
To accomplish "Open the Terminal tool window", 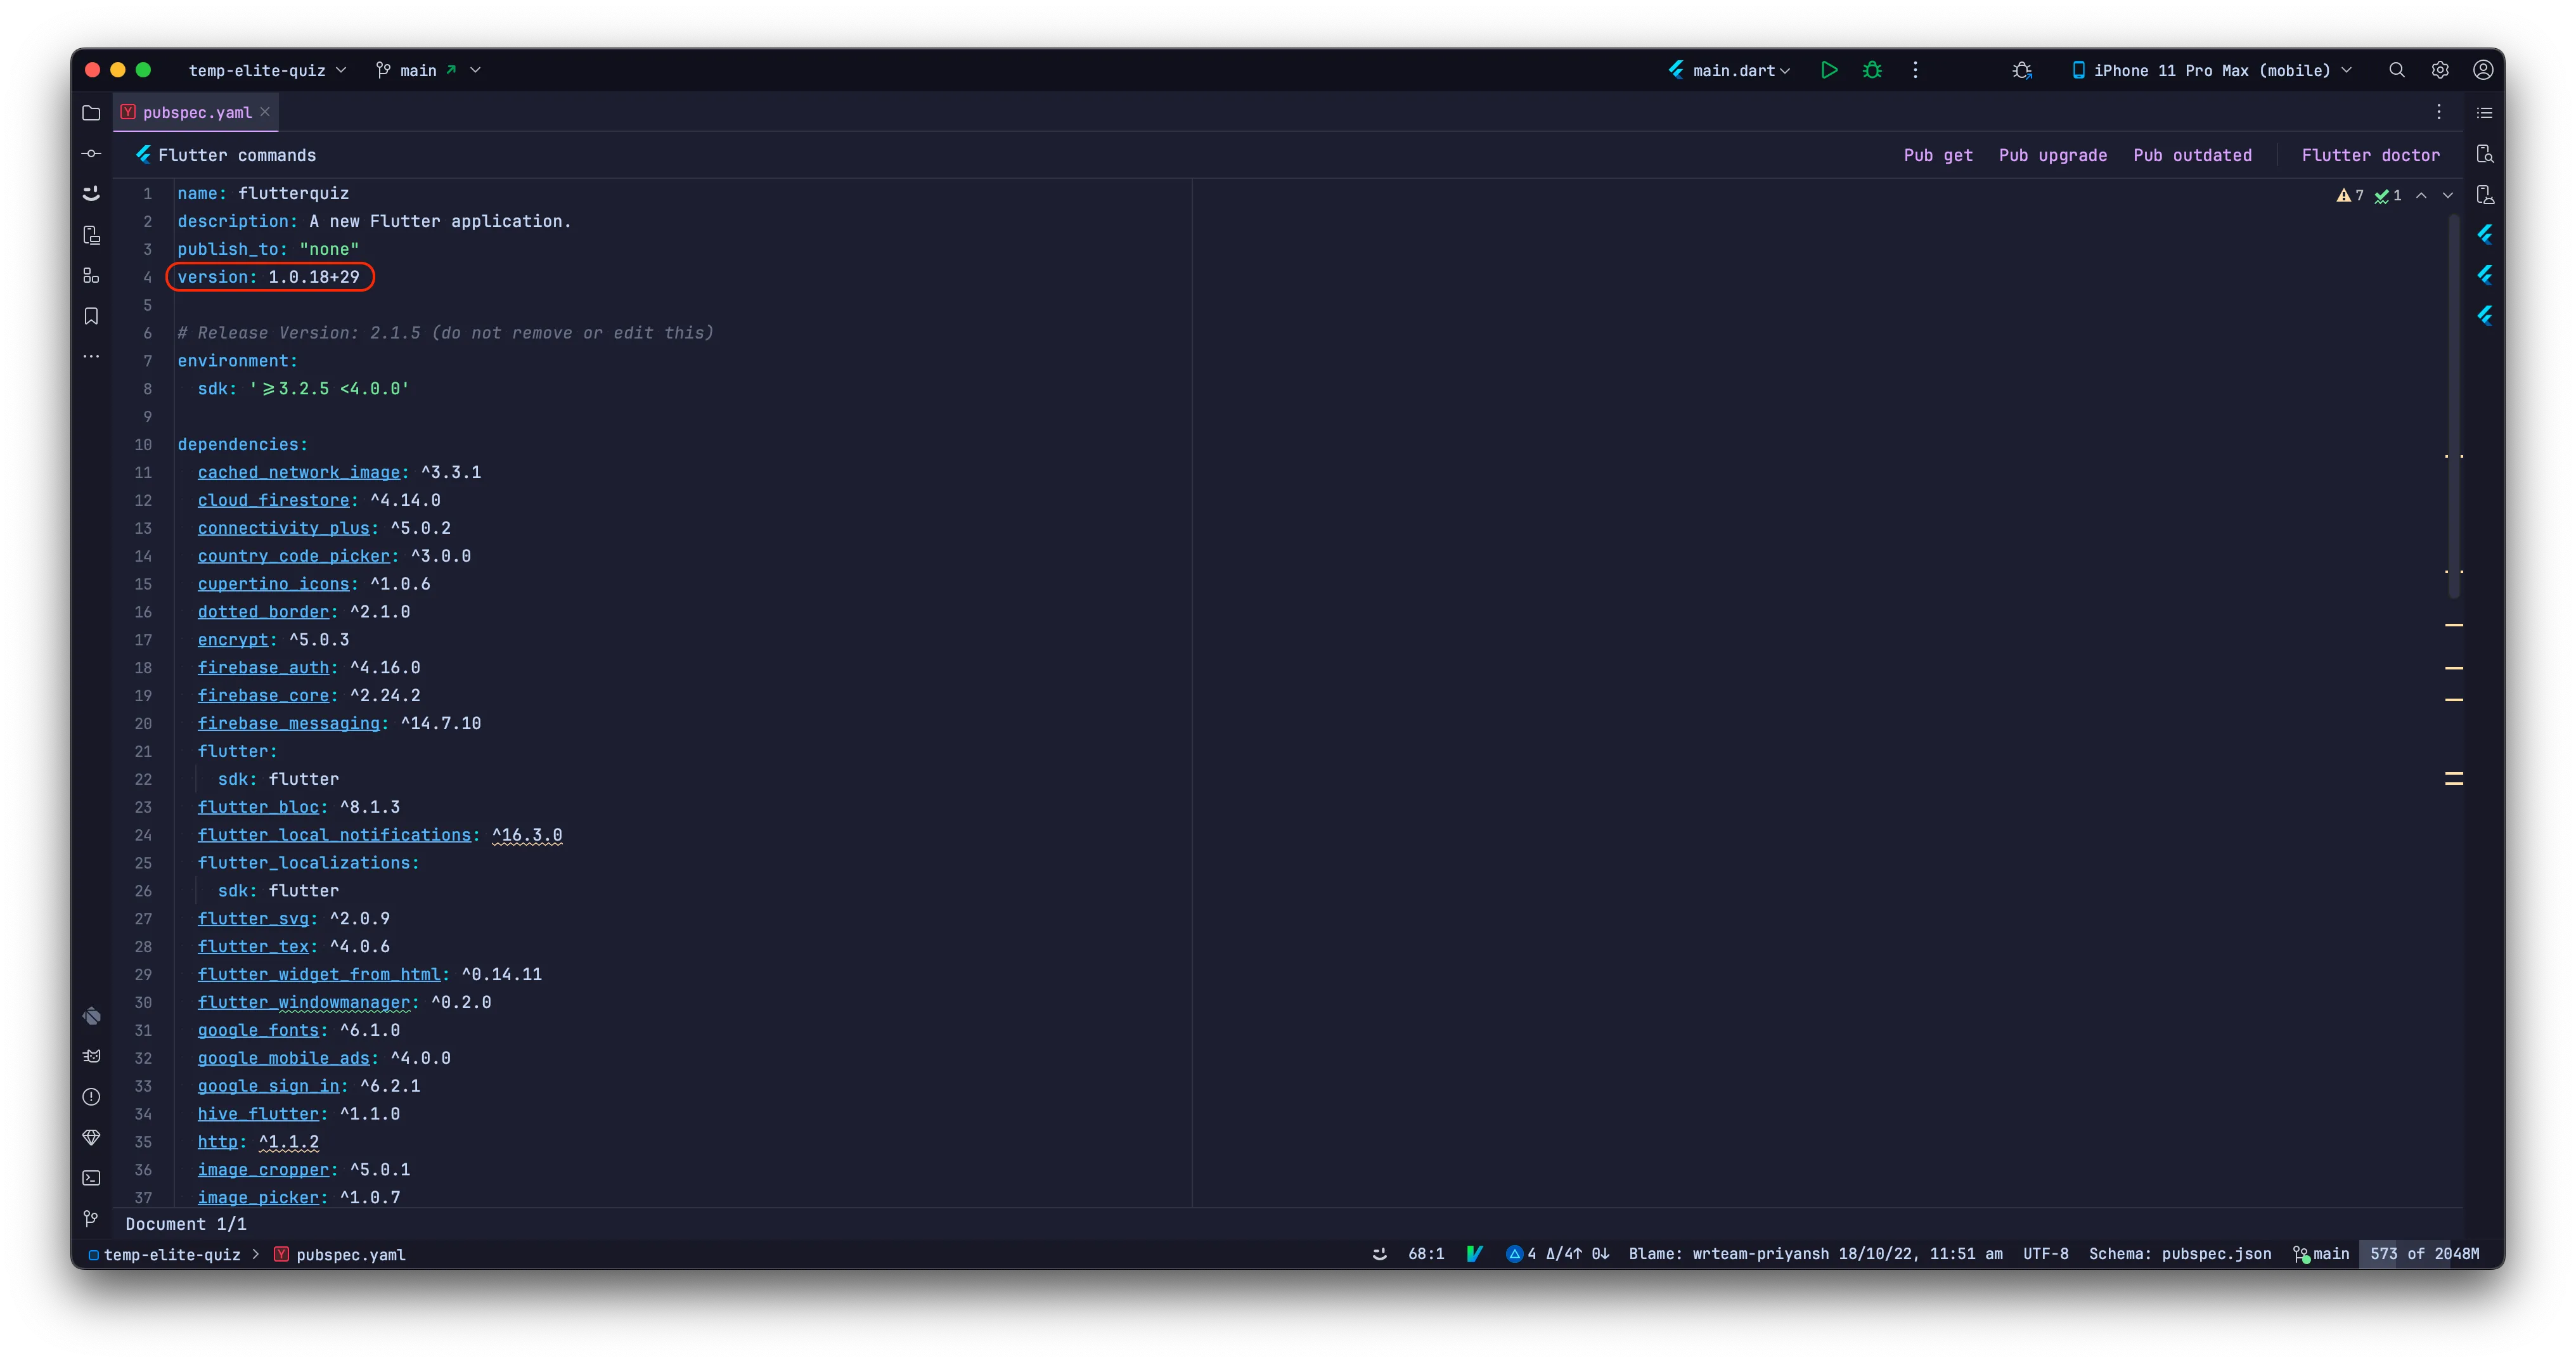I will point(91,1178).
